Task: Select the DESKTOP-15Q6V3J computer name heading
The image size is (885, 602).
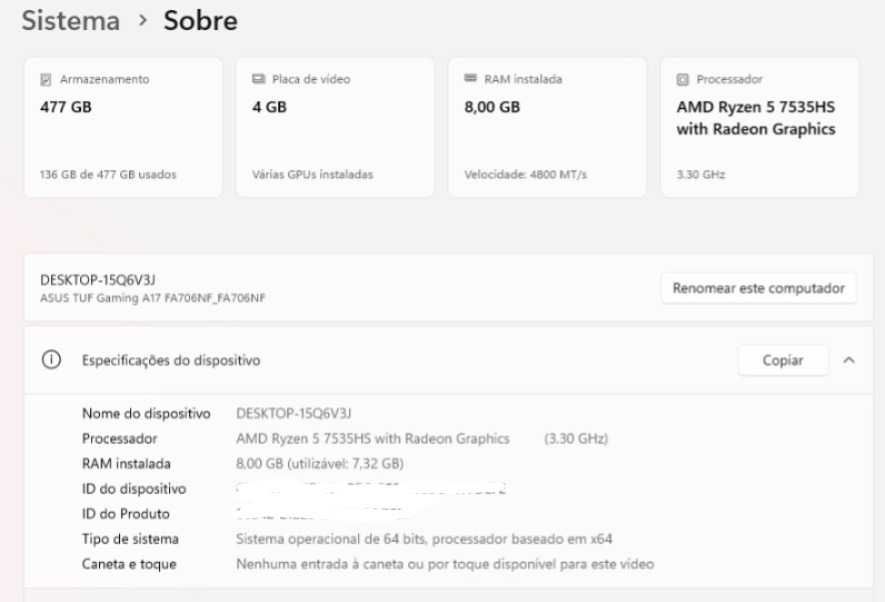Action: (98, 280)
